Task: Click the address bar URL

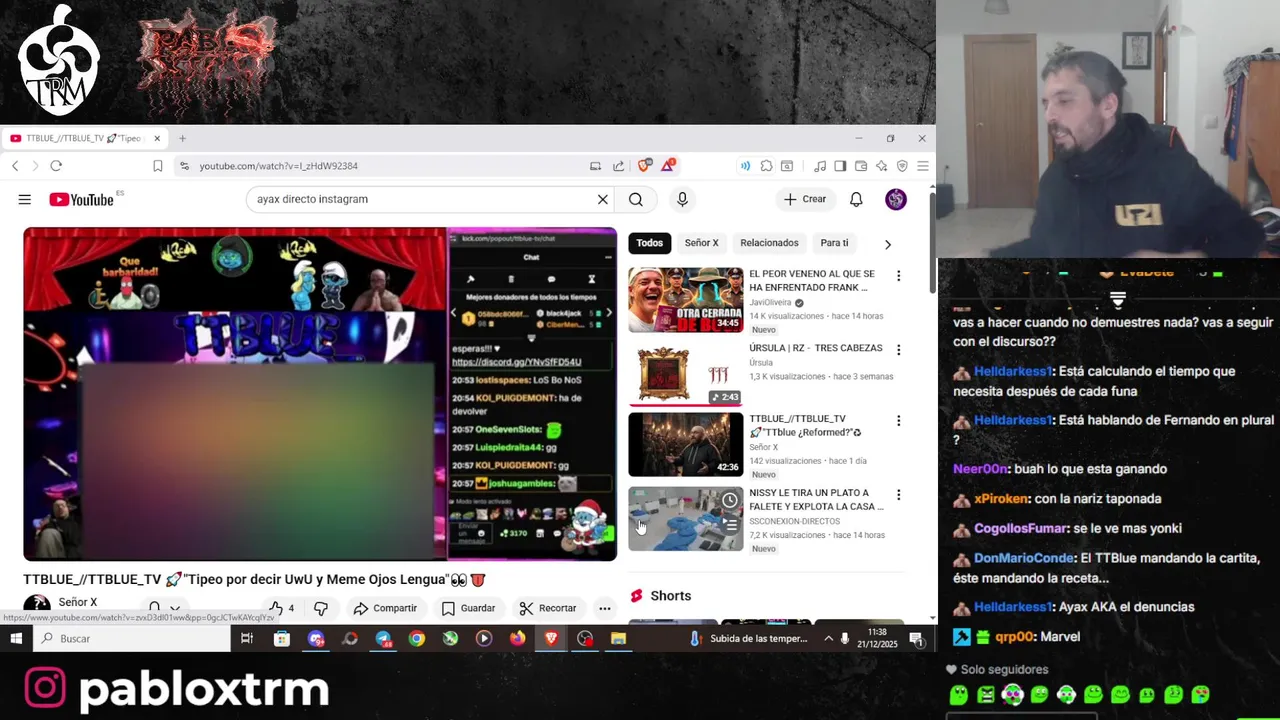Action: pos(278,166)
